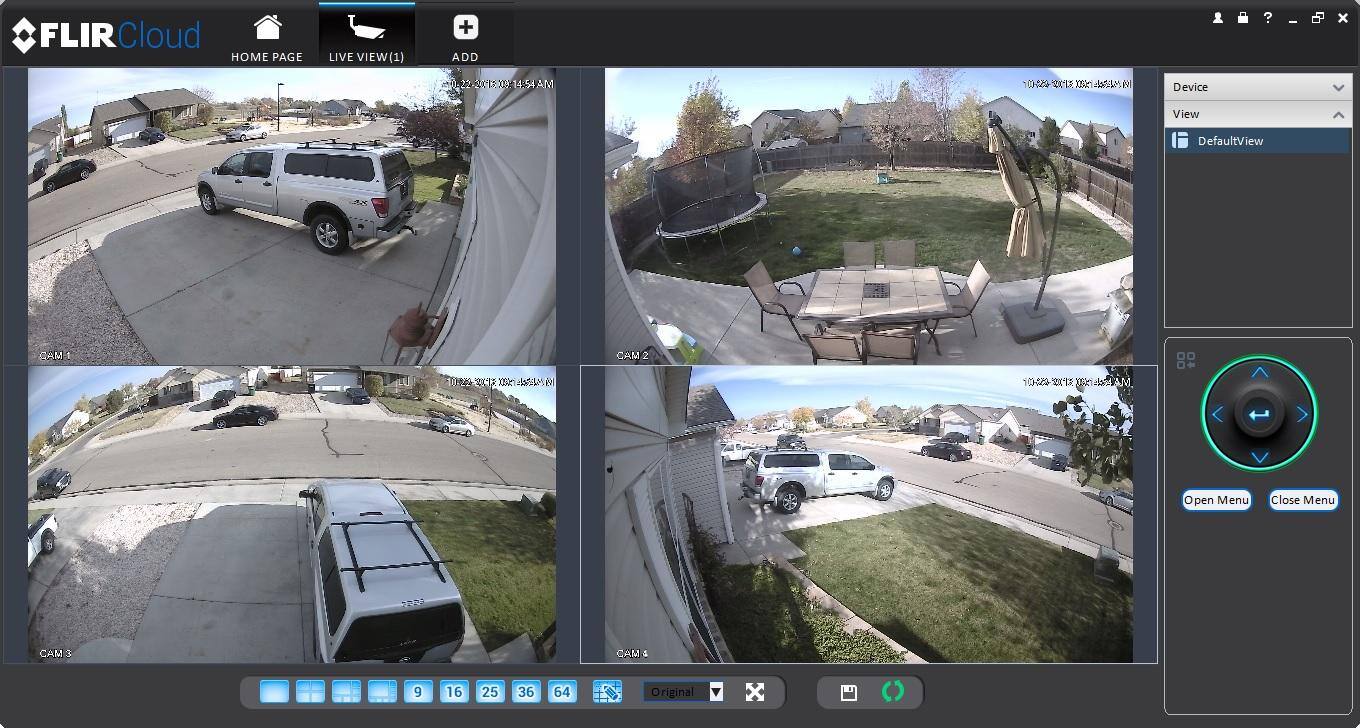Switch to the 64-camera grid layout
Image resolution: width=1360 pixels, height=728 pixels.
pyautogui.click(x=562, y=692)
